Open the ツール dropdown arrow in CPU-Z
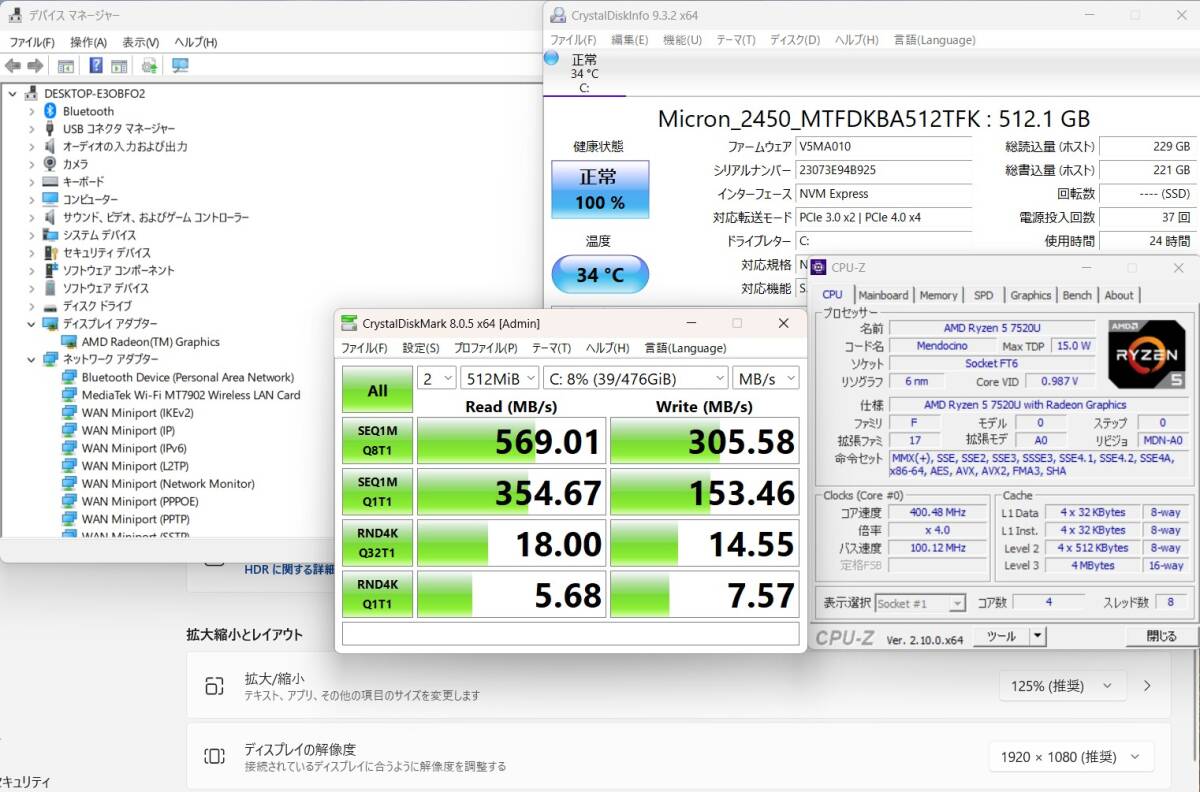Viewport: 1200px width, 792px height. coord(1038,636)
